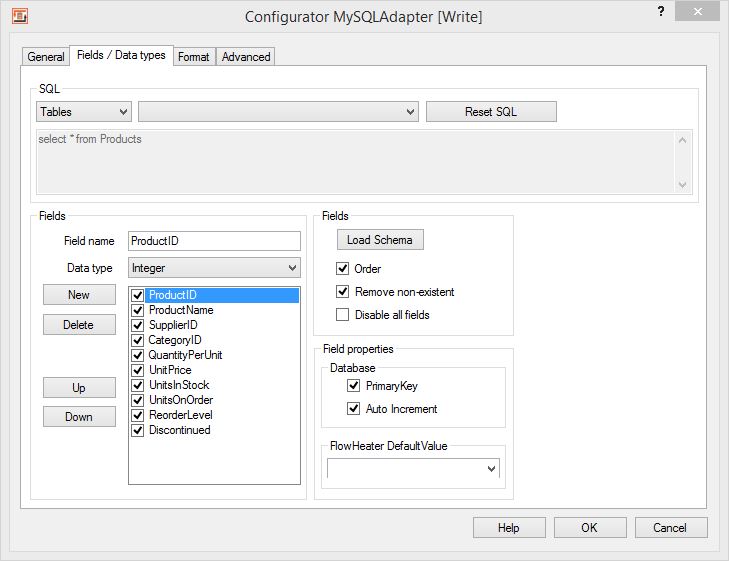Viewport: 729px width, 561px height.
Task: Toggle the QuantityPerUnit field checkbox
Action: point(138,355)
